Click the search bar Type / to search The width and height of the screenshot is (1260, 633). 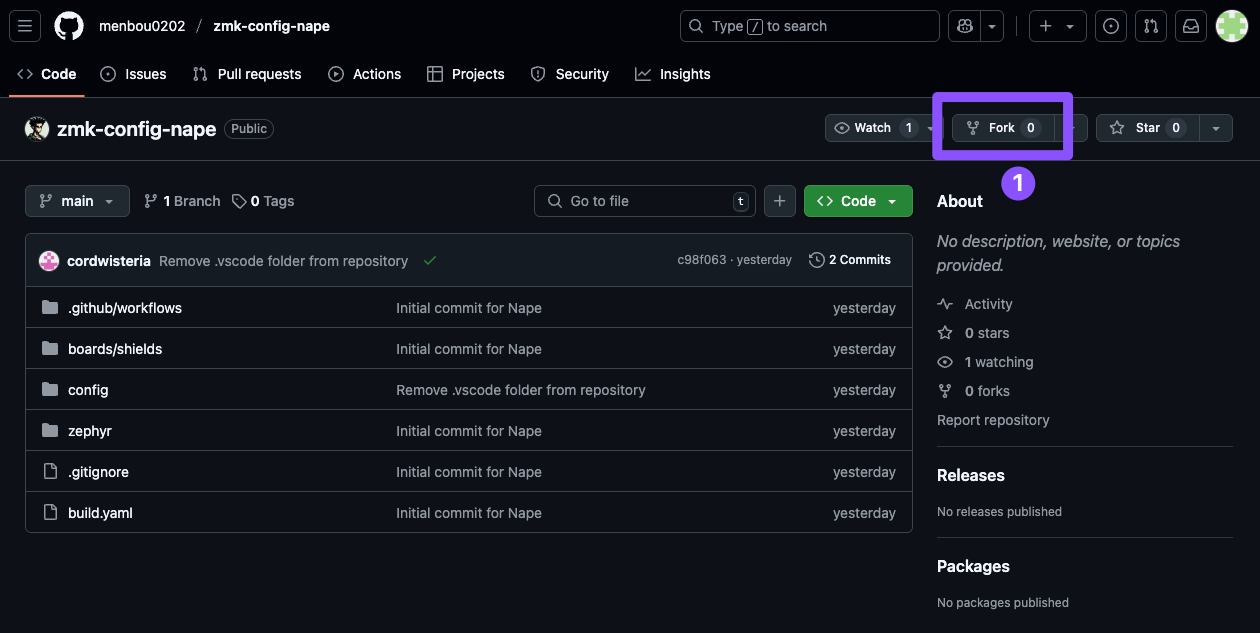coord(810,26)
